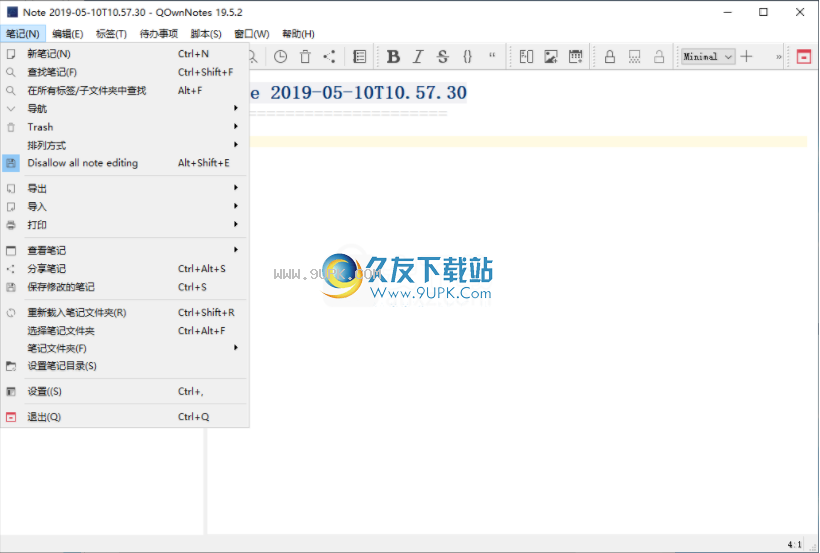Expand the 导入 submenu
Viewport: 820px width, 553px height.
(125, 207)
